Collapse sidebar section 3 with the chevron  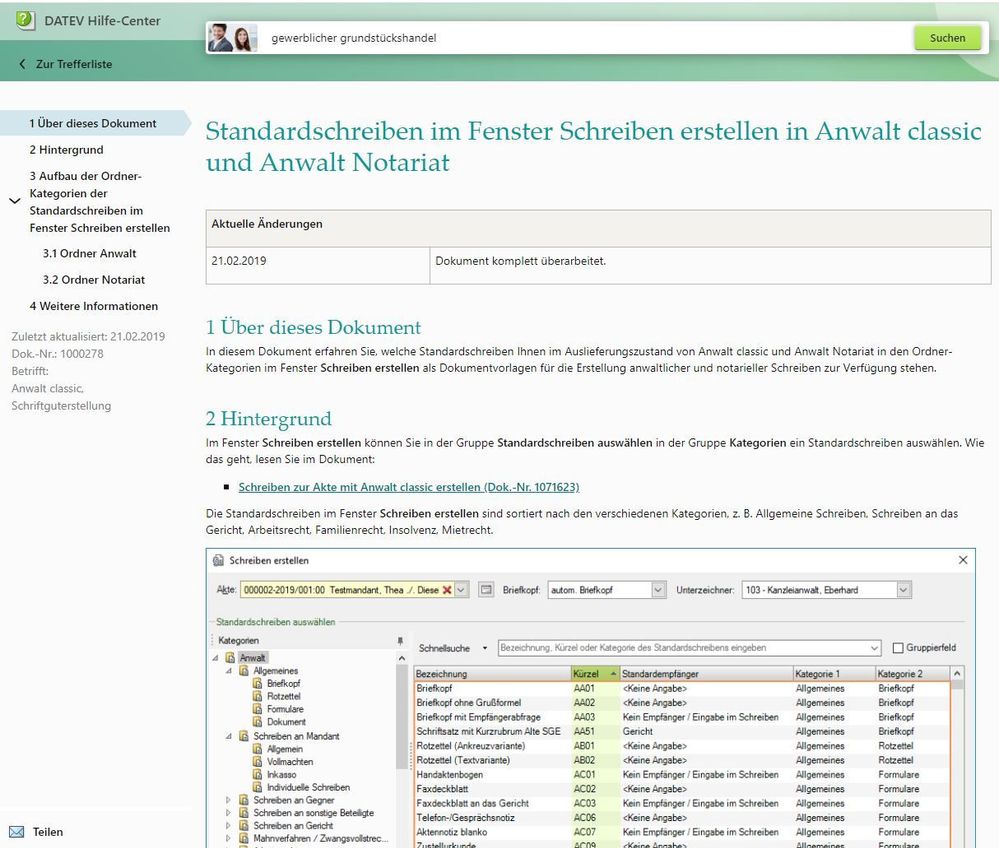(x=15, y=201)
